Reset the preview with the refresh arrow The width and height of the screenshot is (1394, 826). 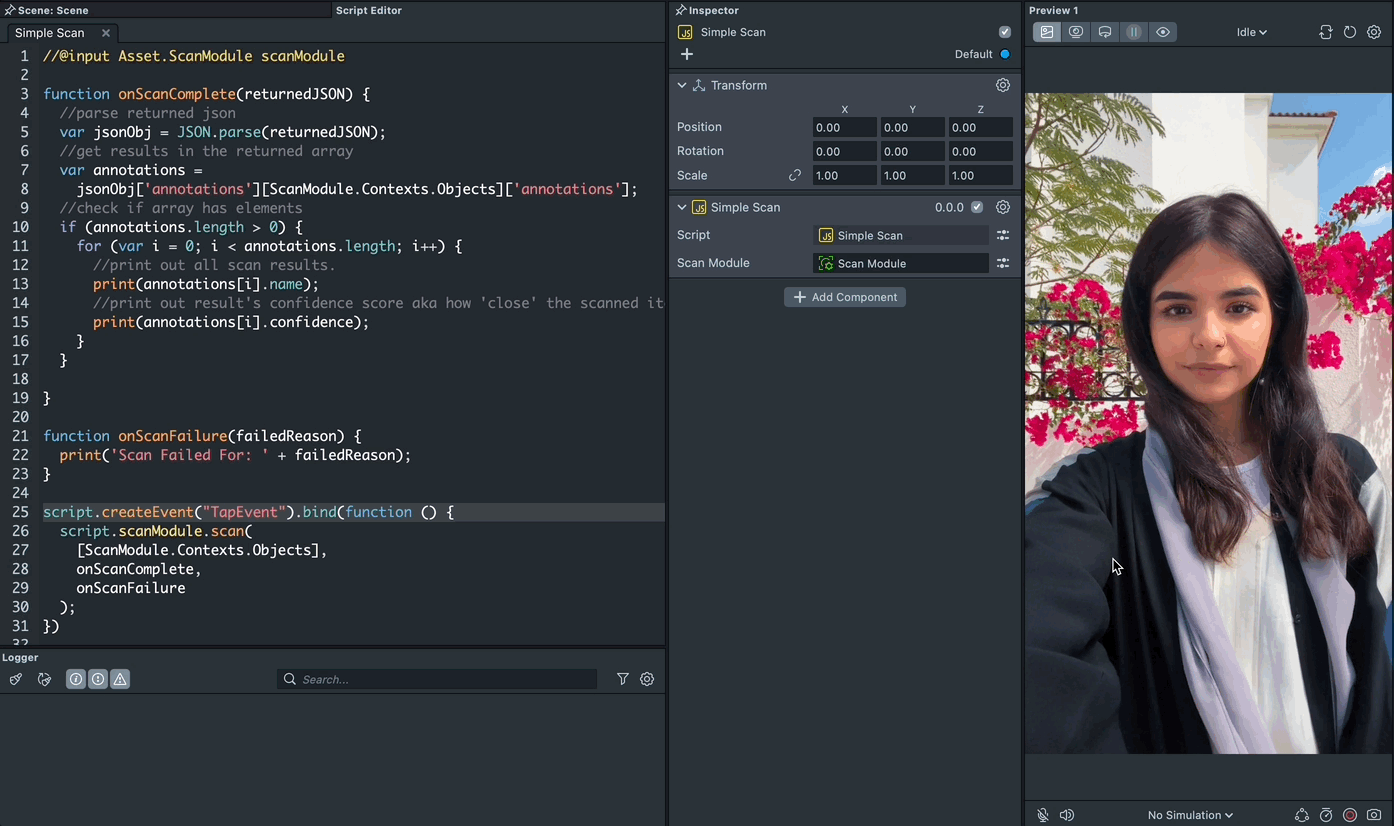click(1350, 32)
